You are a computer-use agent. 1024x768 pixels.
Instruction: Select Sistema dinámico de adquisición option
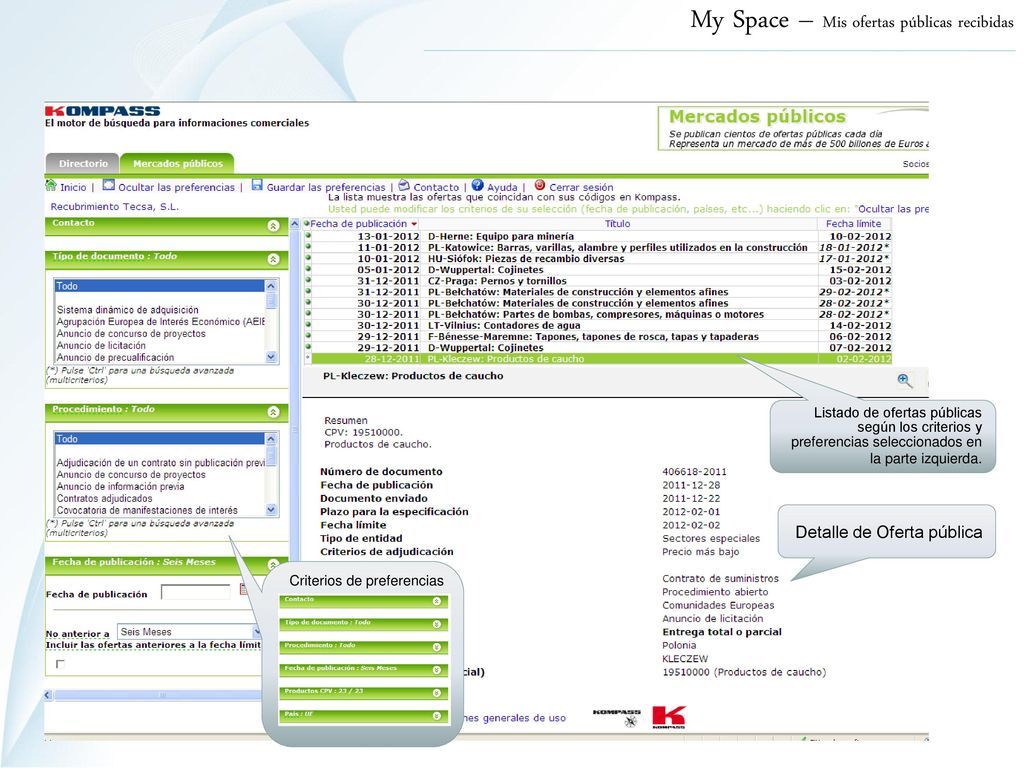pos(127,310)
